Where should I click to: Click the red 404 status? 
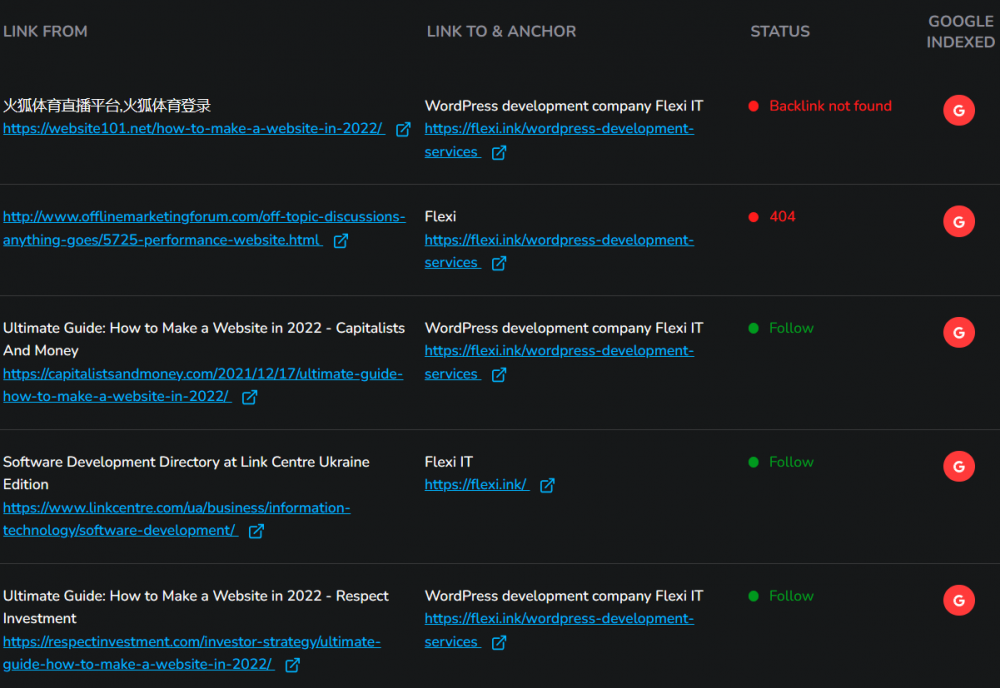(x=782, y=216)
